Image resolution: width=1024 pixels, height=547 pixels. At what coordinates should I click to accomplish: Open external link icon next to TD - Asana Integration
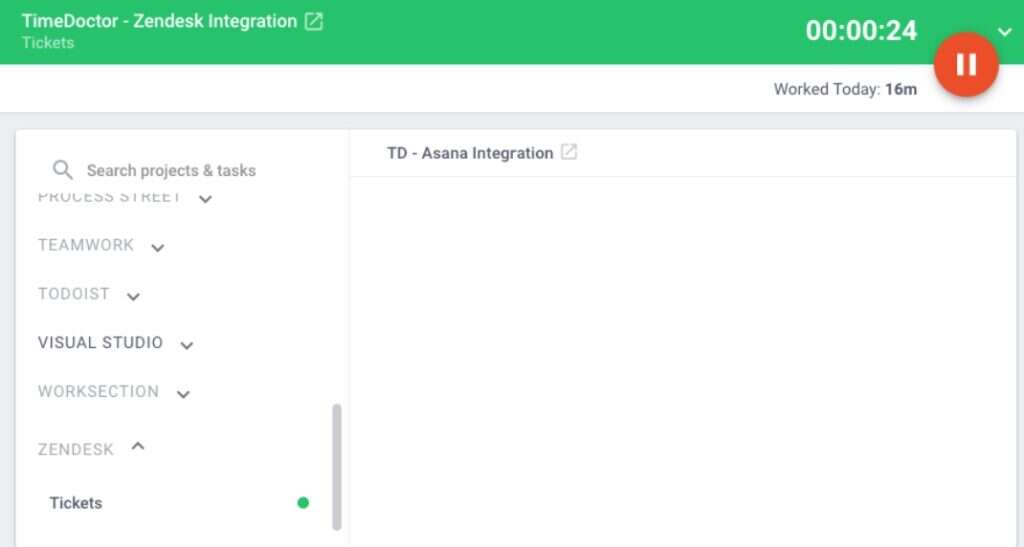(569, 152)
